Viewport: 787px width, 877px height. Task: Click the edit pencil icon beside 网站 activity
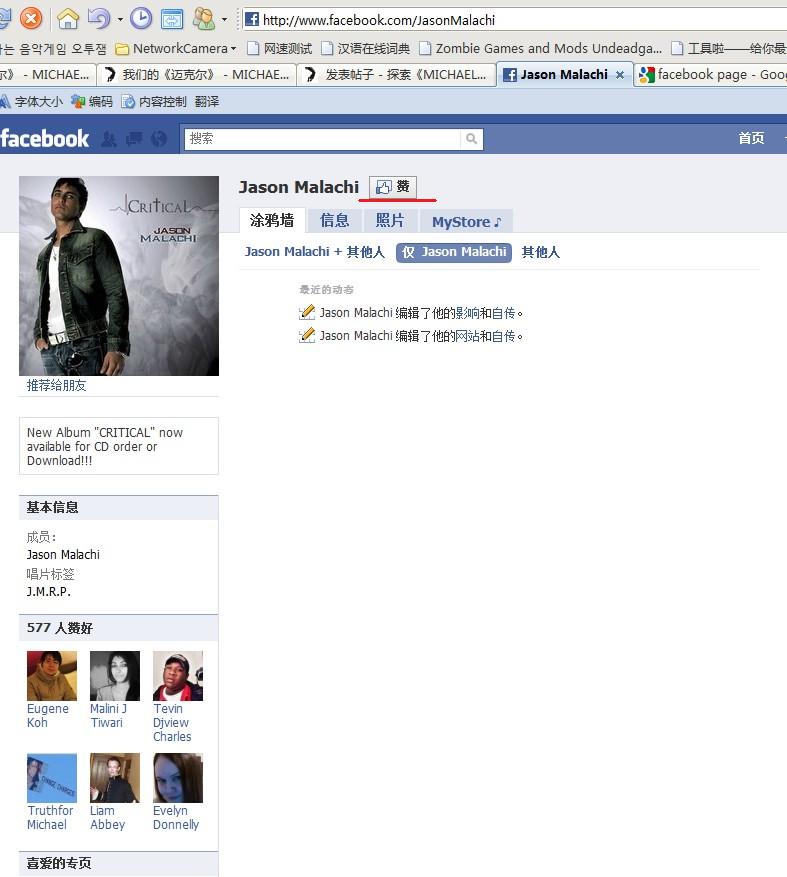coord(307,335)
